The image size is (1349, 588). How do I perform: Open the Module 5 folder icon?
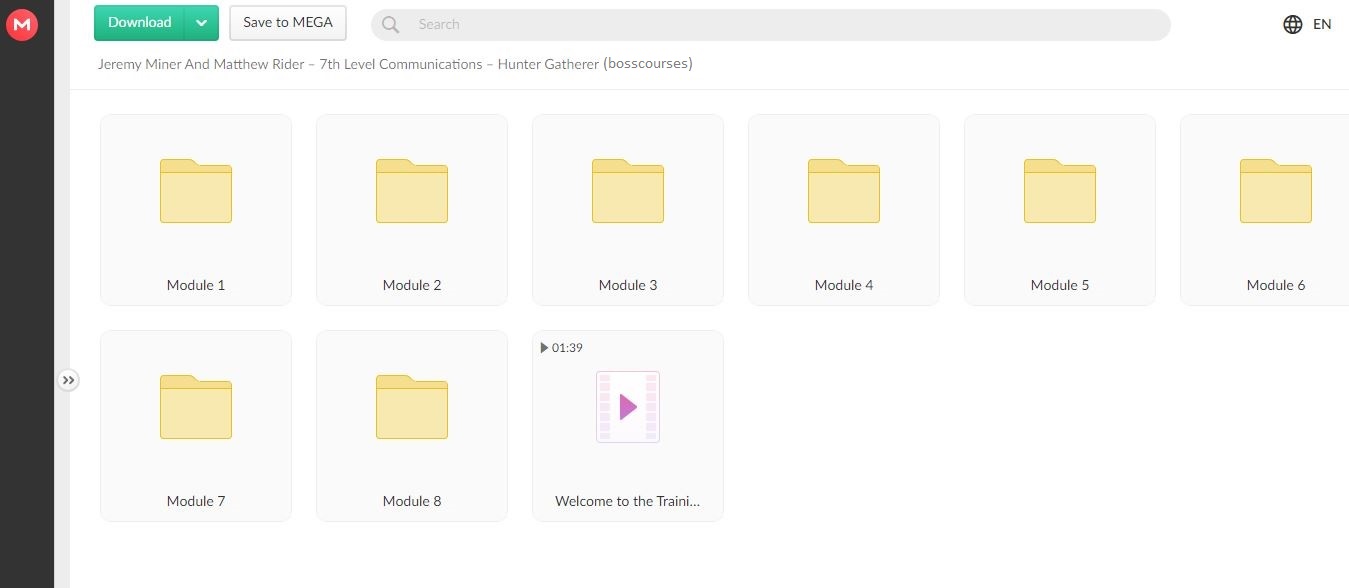pyautogui.click(x=1060, y=191)
